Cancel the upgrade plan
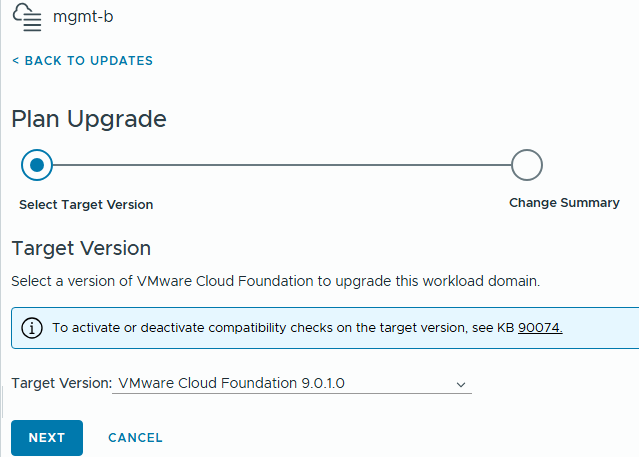Viewport: 639px width, 457px height. coord(135,438)
